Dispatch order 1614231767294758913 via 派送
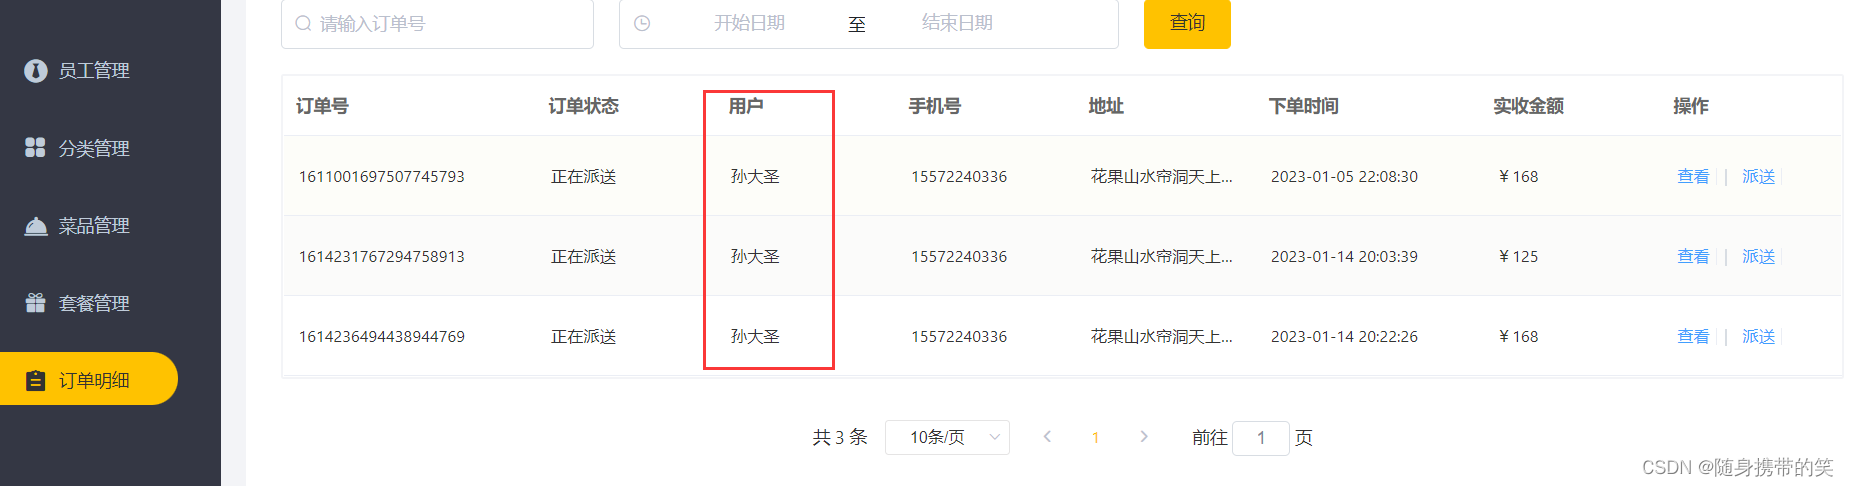1849x486 pixels. (x=1758, y=256)
